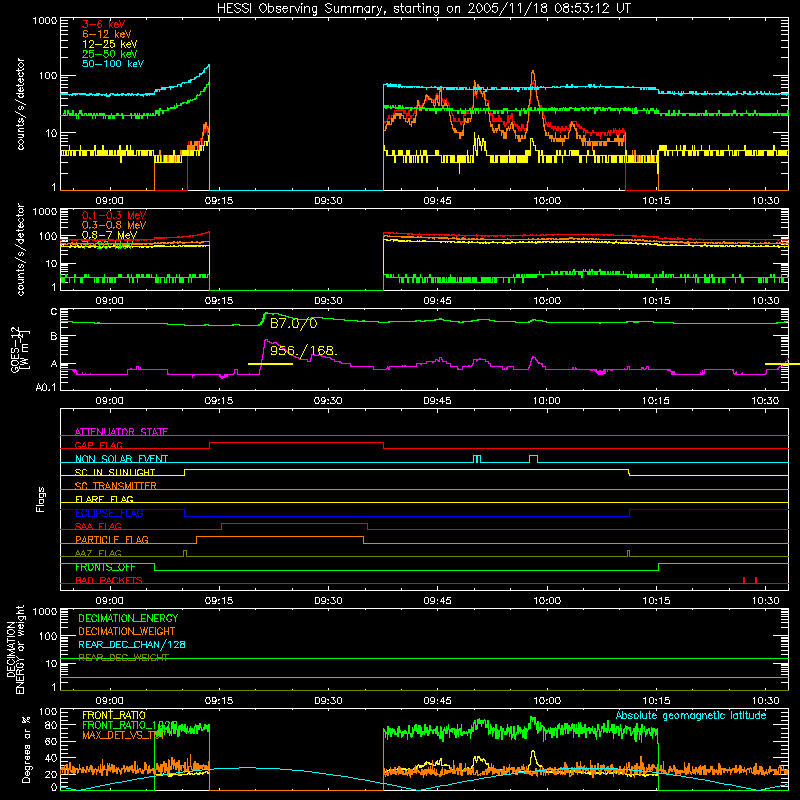Select the 6-12 keV legend label

point(107,34)
